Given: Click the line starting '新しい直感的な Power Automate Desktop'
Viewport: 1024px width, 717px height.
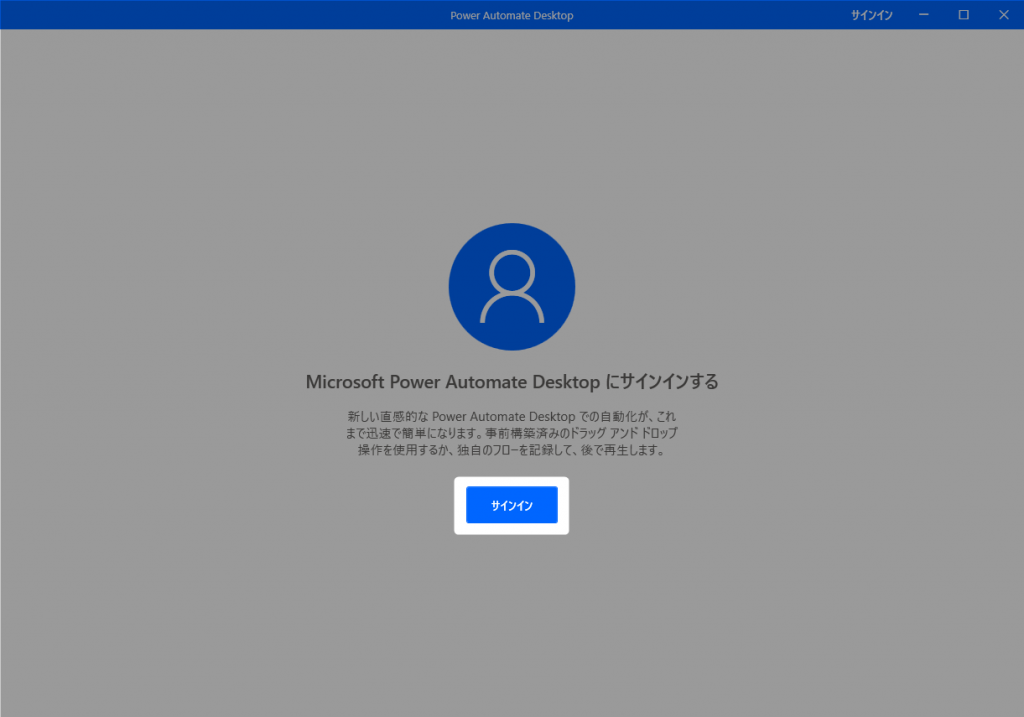Looking at the screenshot, I should (x=511, y=416).
